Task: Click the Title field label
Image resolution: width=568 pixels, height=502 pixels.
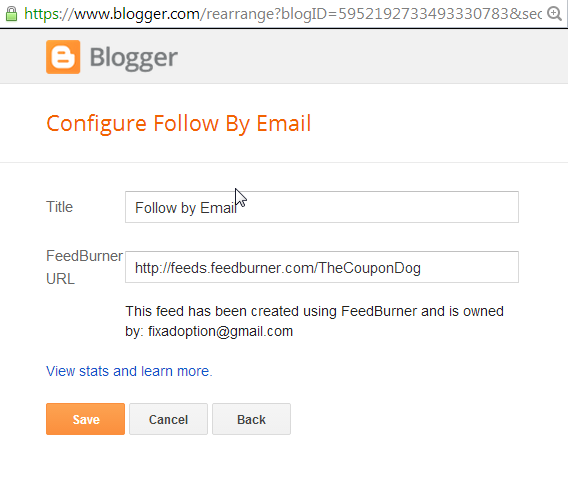Action: pyautogui.click(x=59, y=207)
